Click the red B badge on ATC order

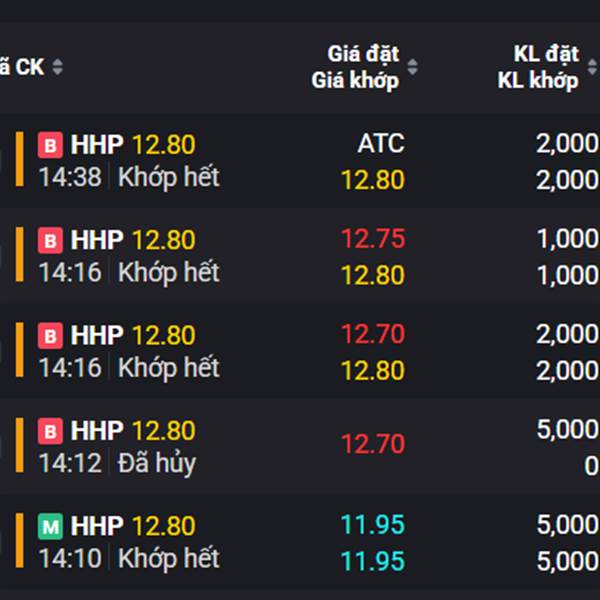(50, 146)
